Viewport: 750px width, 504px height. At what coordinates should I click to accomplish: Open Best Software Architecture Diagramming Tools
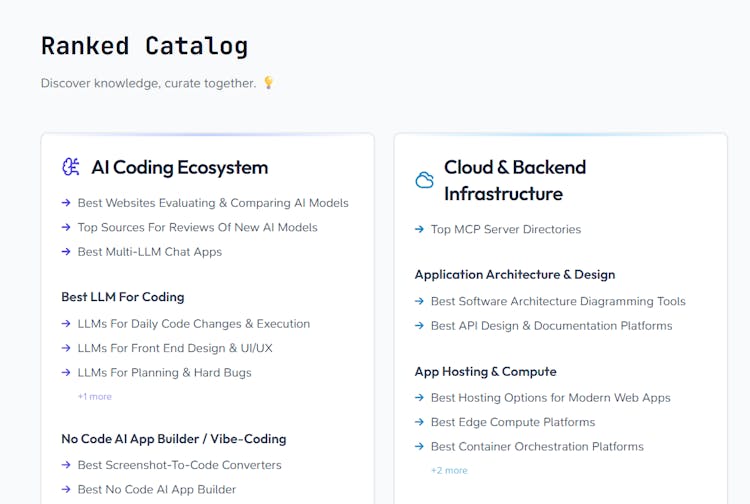[558, 301]
